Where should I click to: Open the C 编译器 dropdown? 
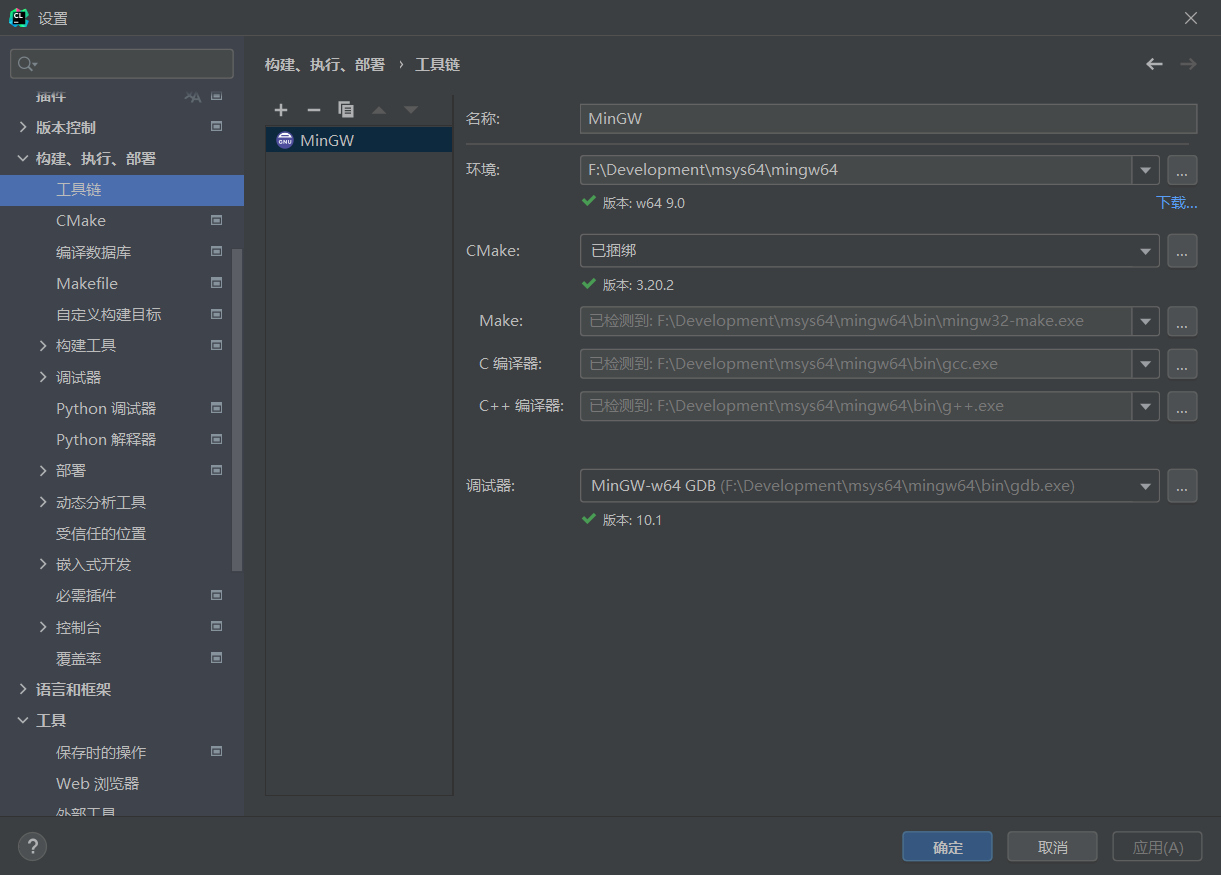[x=1146, y=364]
